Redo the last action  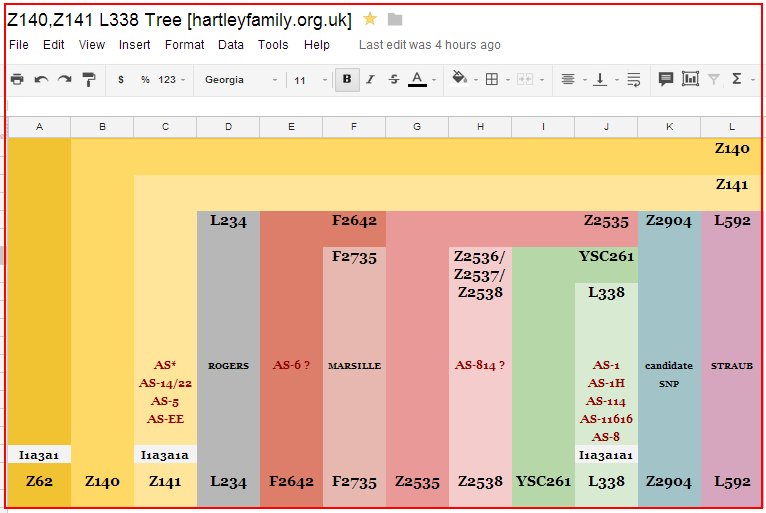tap(64, 79)
